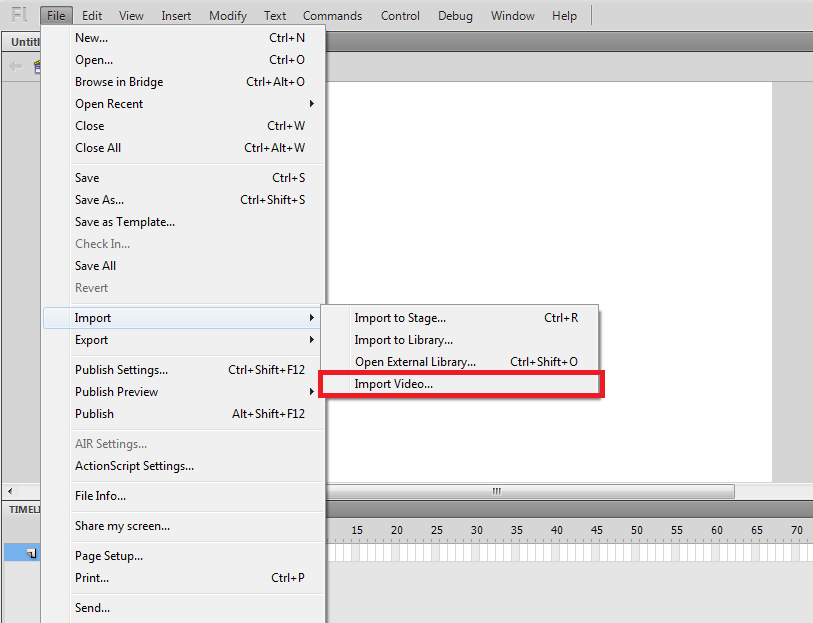Select Import to Stage...
Screen dimensions: 813x623
coord(460,318)
